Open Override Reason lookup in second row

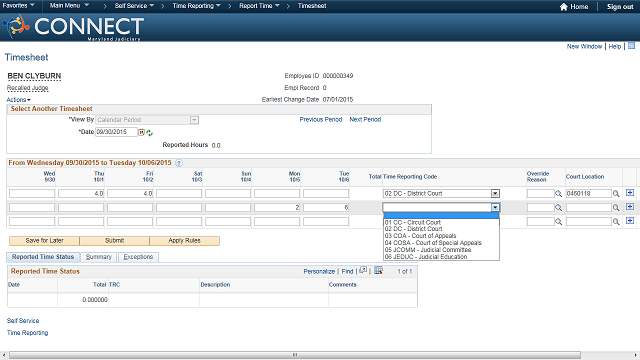pos(558,208)
